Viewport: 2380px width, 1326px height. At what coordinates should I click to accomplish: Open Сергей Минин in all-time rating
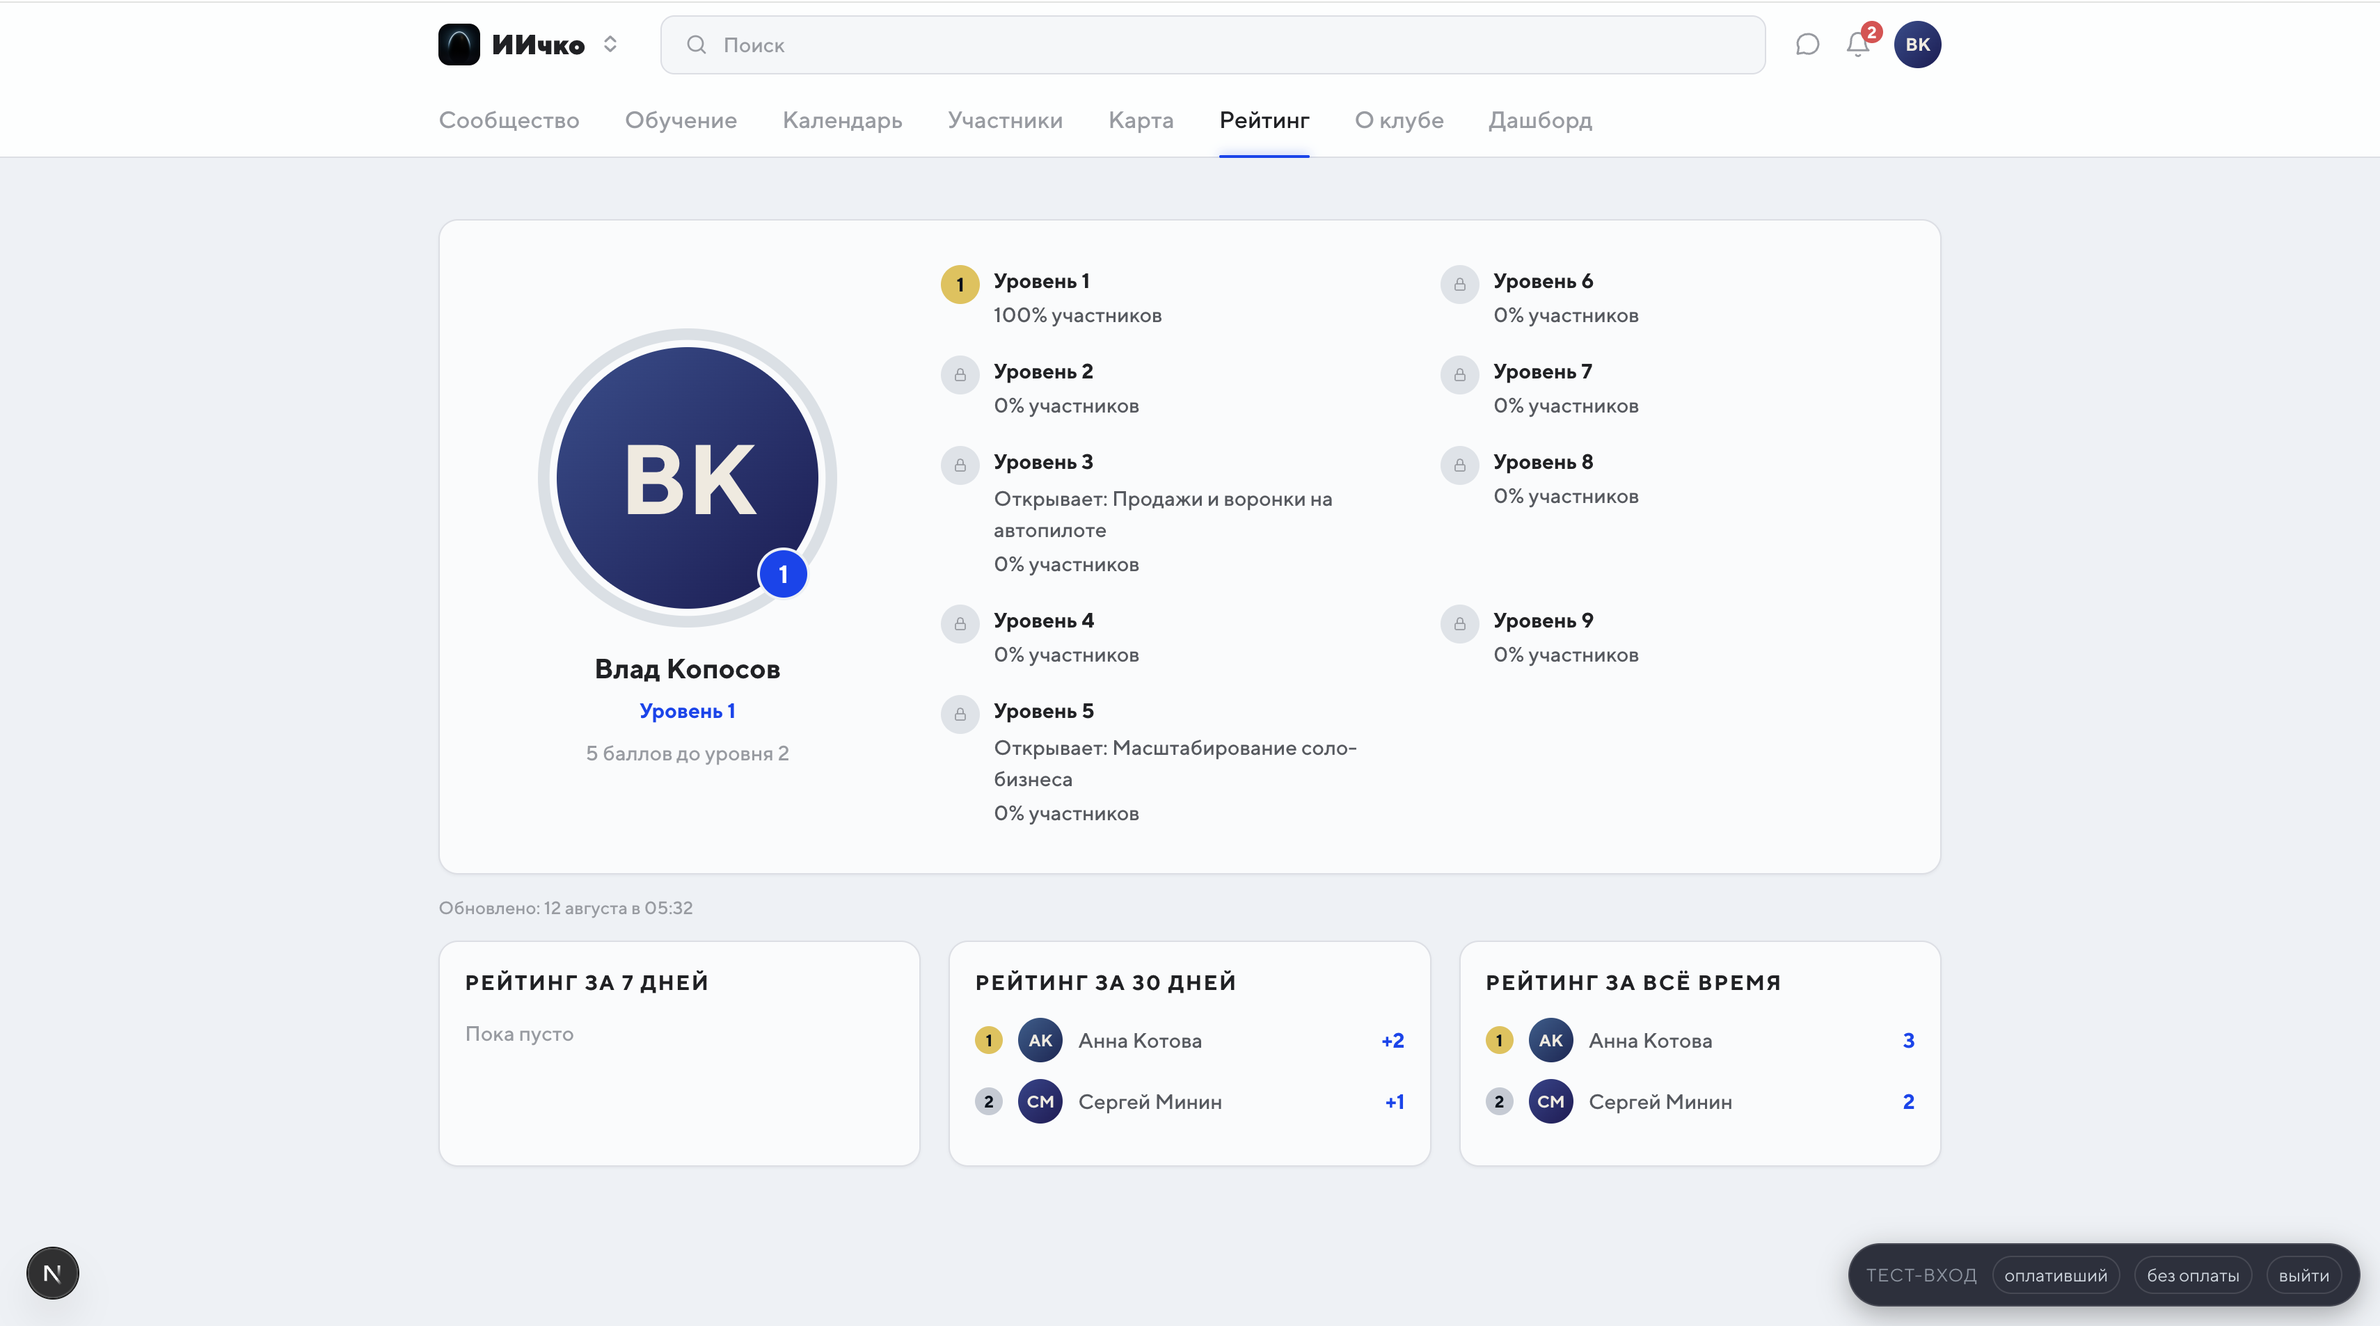(x=1660, y=1101)
